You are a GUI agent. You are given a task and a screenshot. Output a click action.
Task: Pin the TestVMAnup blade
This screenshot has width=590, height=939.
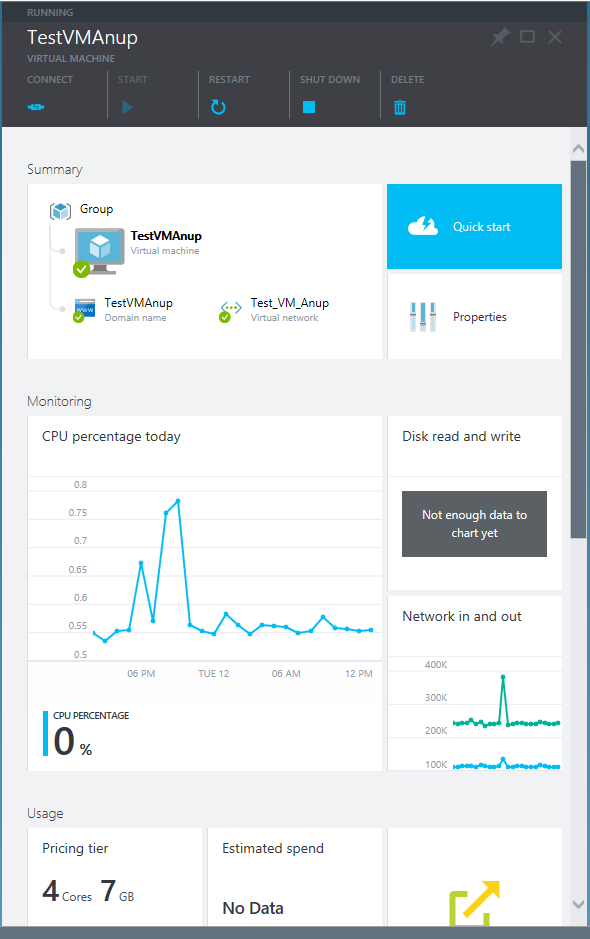[x=499, y=36]
